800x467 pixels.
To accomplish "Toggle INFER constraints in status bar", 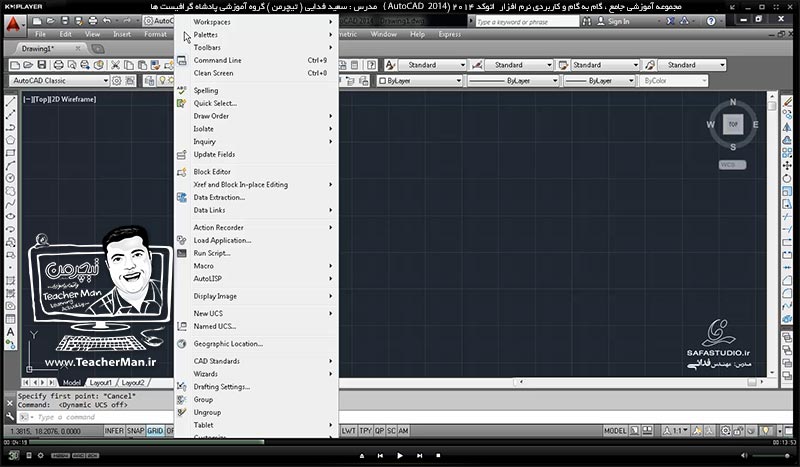I will pyautogui.click(x=114, y=431).
